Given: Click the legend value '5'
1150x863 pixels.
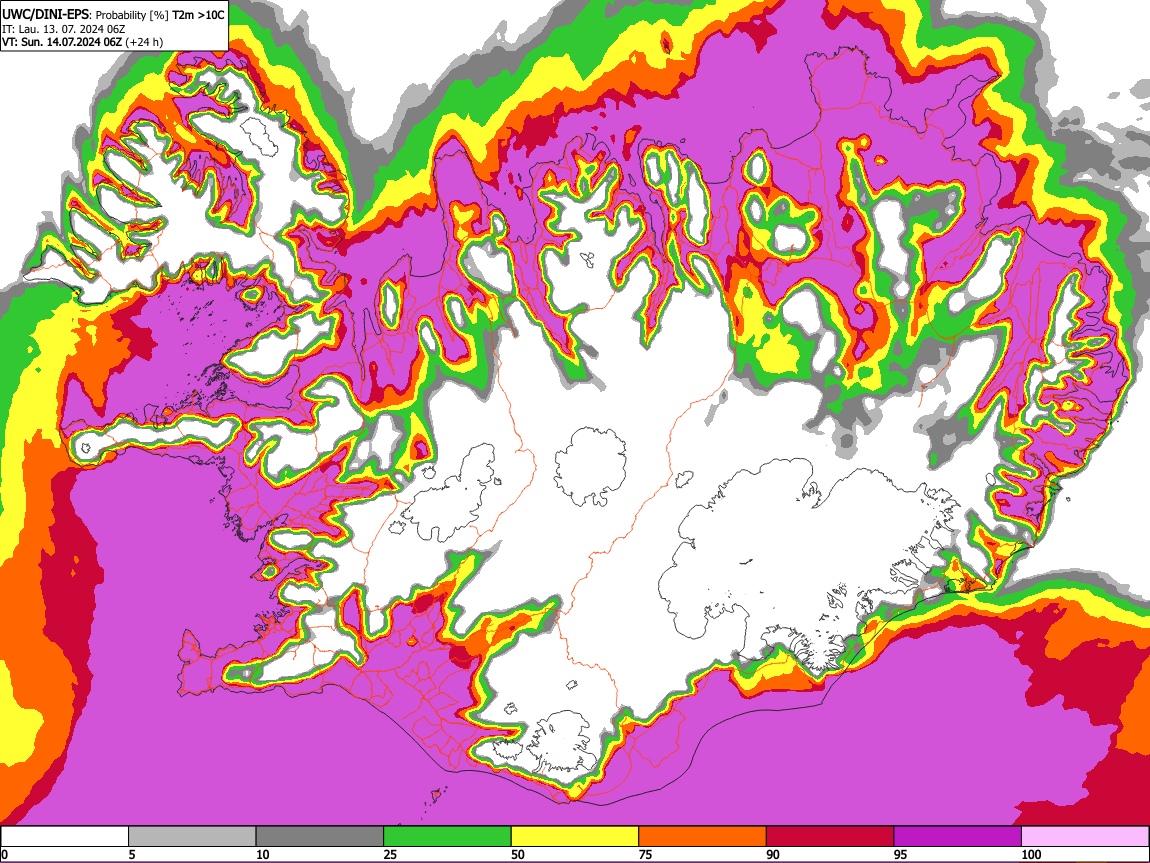Looking at the screenshot, I should [132, 854].
